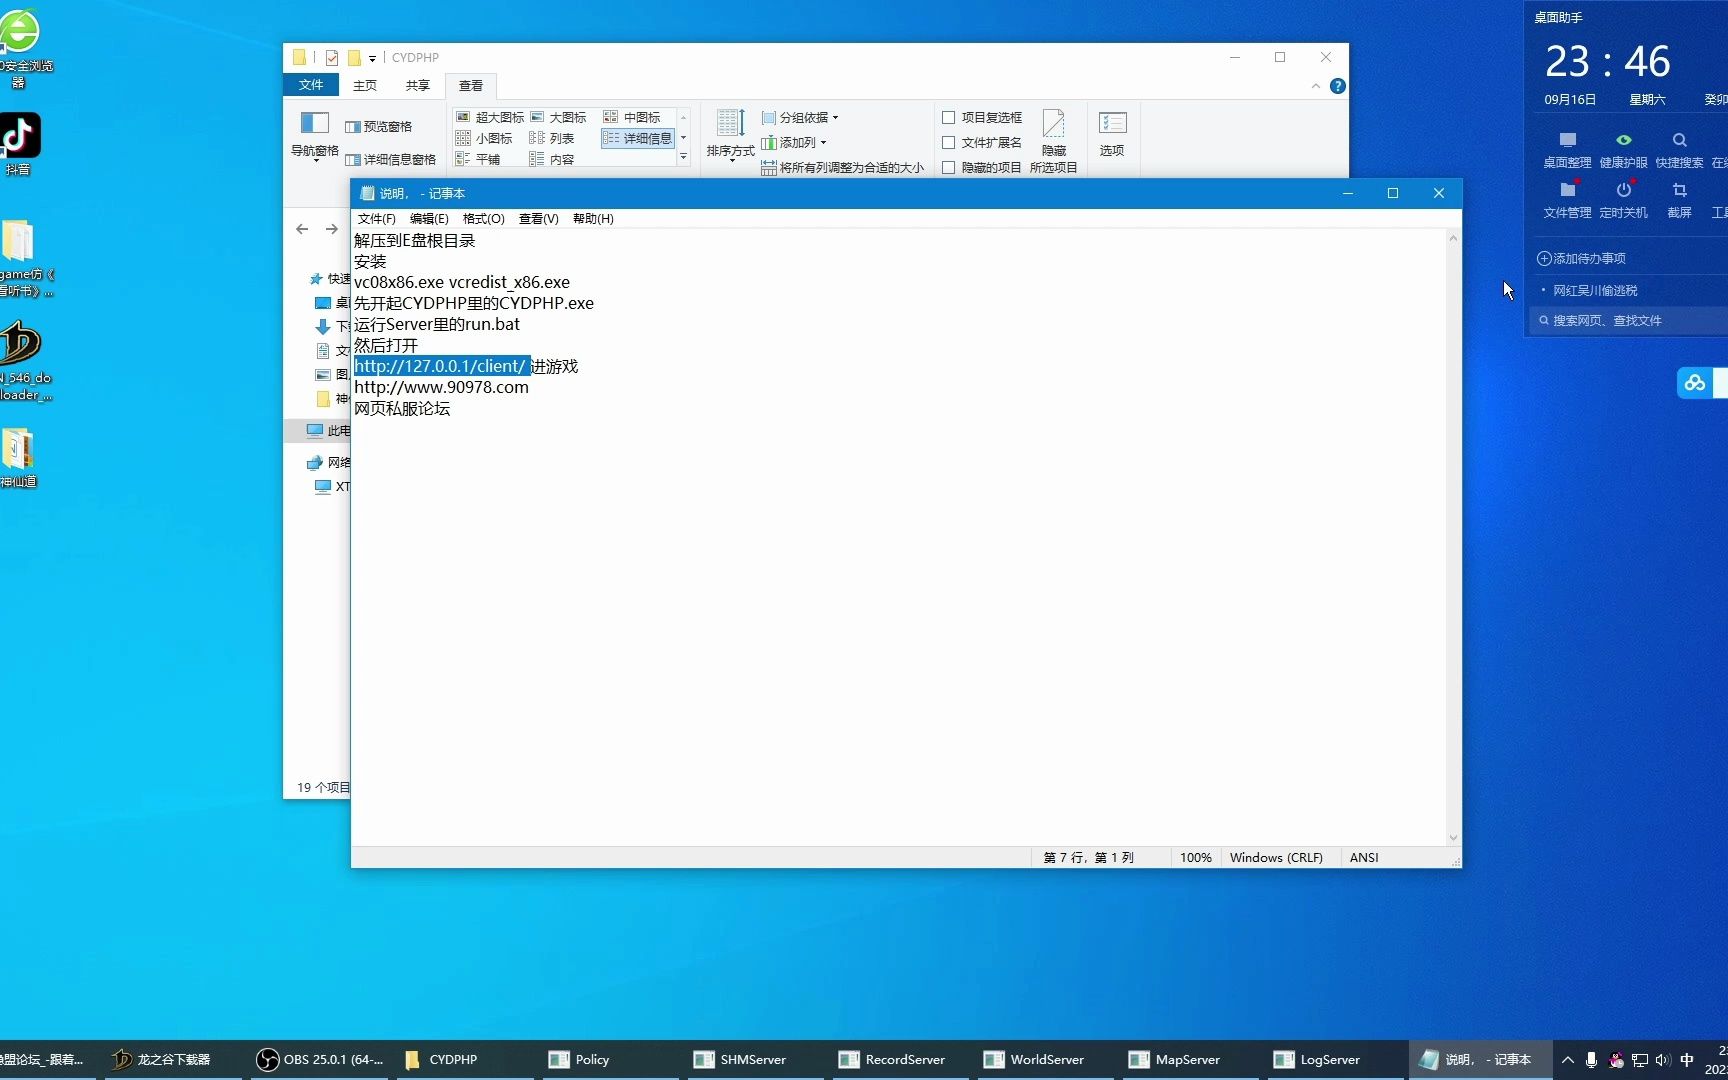Select Content view layout
The height and width of the screenshot is (1080, 1728).
(x=552, y=159)
